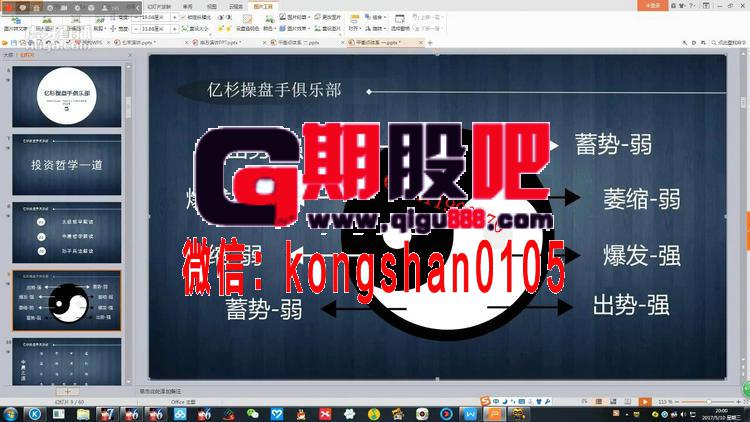Switch to the 平衡仓体系二.pptx document tab
The image size is (750, 422).
coord(304,43)
